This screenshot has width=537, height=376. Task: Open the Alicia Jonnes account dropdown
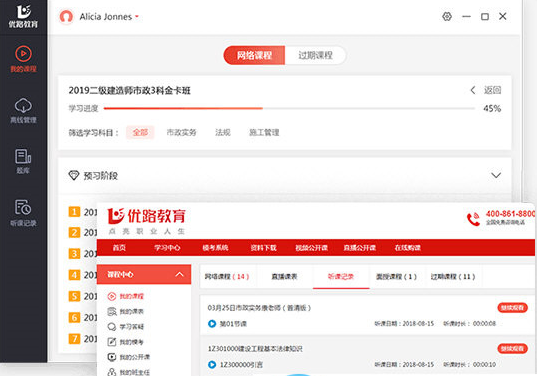[137, 16]
